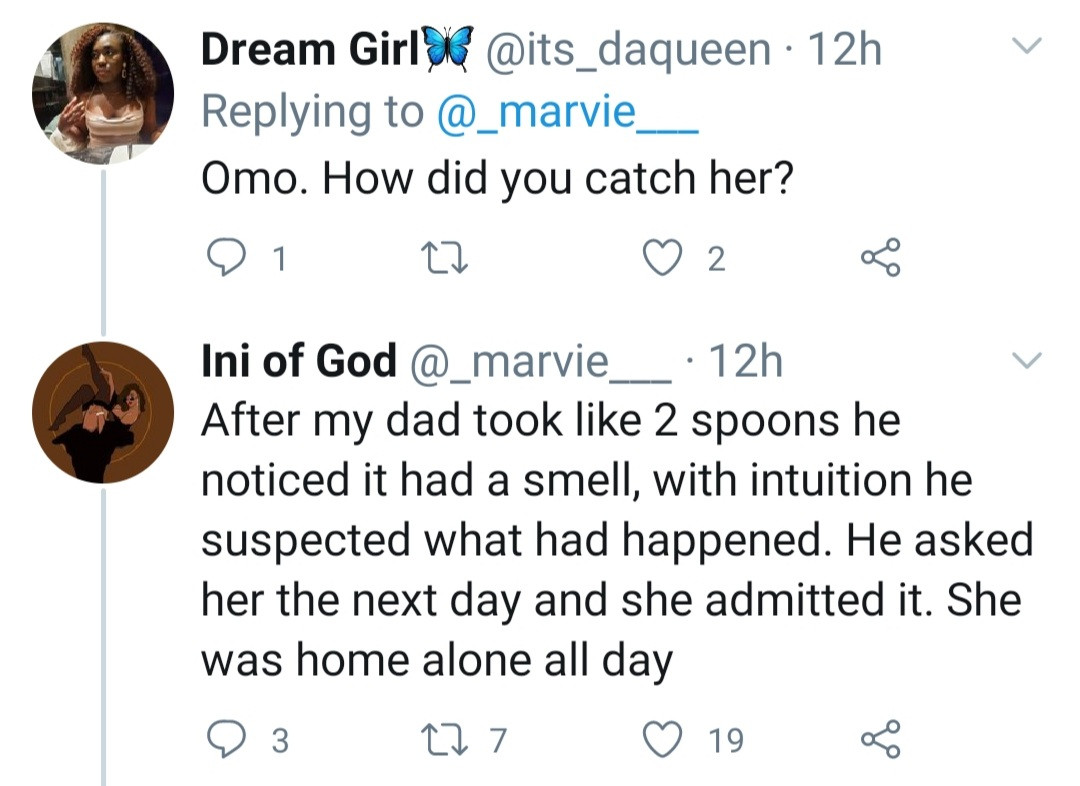Open dropdown menu on Dream Girl's tweet

coord(1028,46)
